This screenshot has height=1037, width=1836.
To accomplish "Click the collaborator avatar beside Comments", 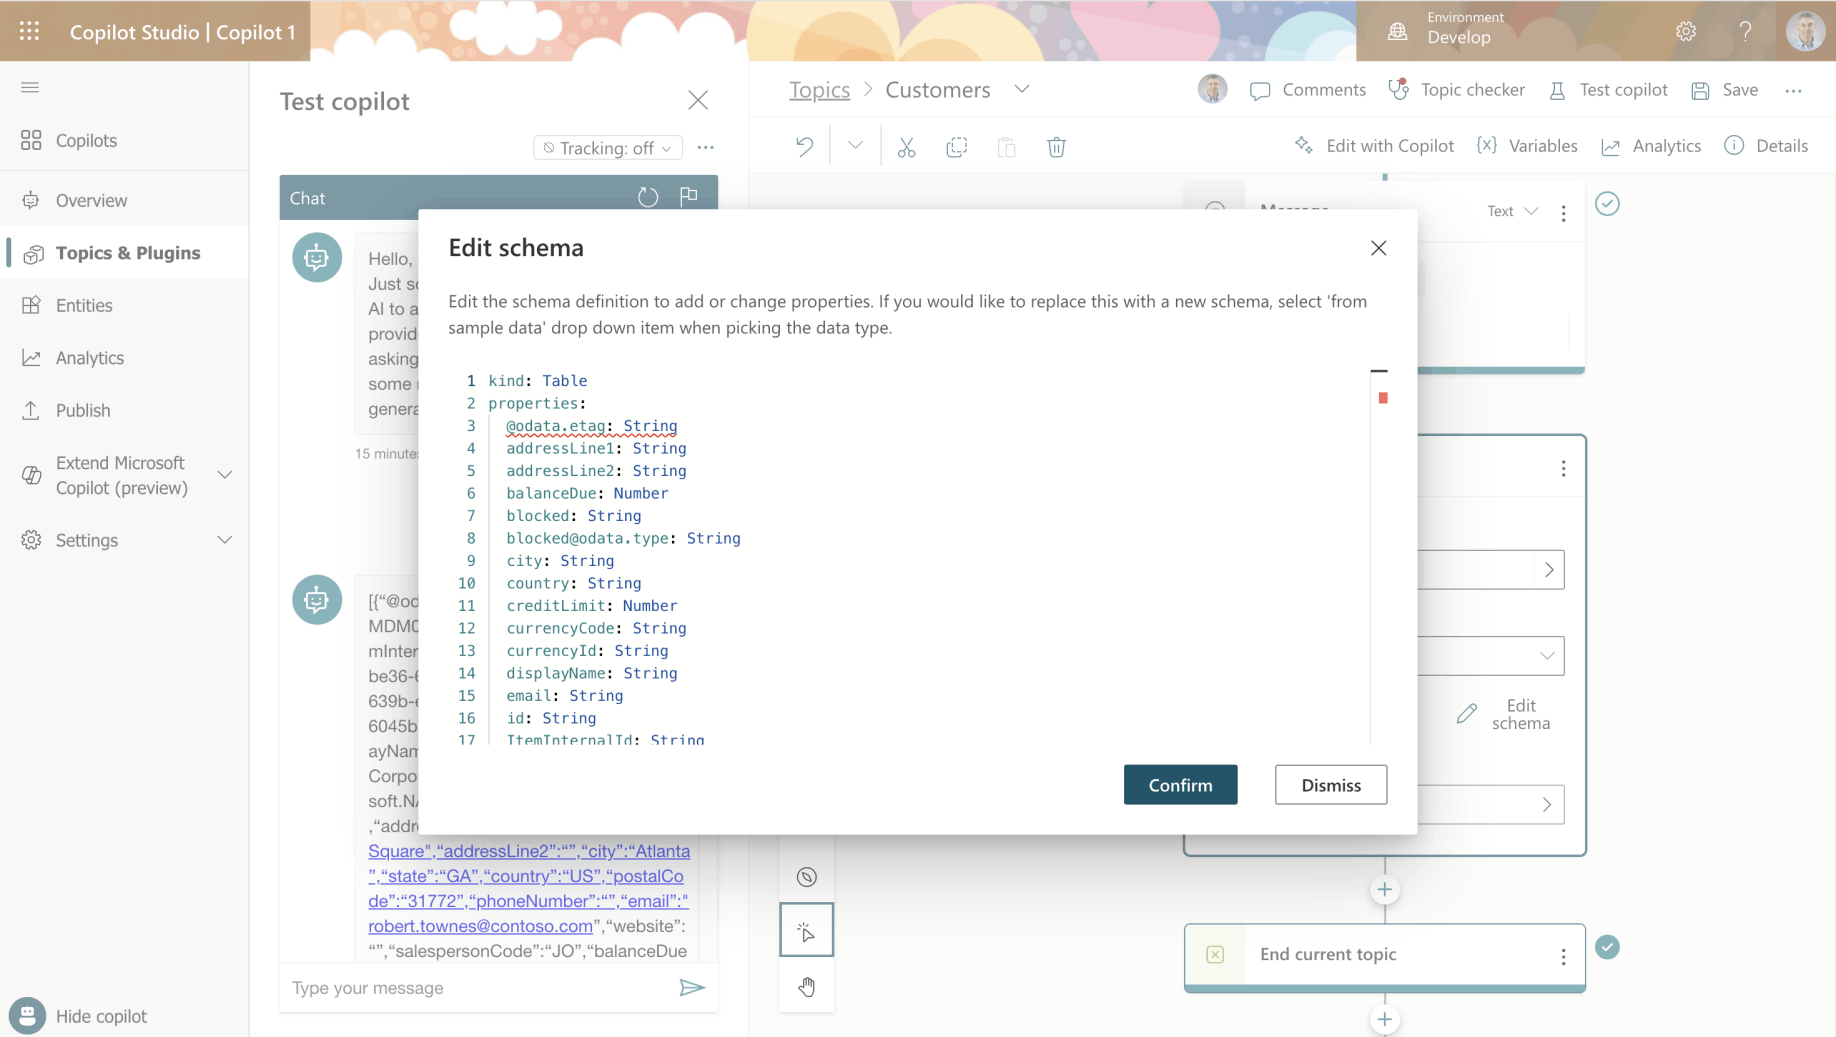I will click(x=1212, y=89).
